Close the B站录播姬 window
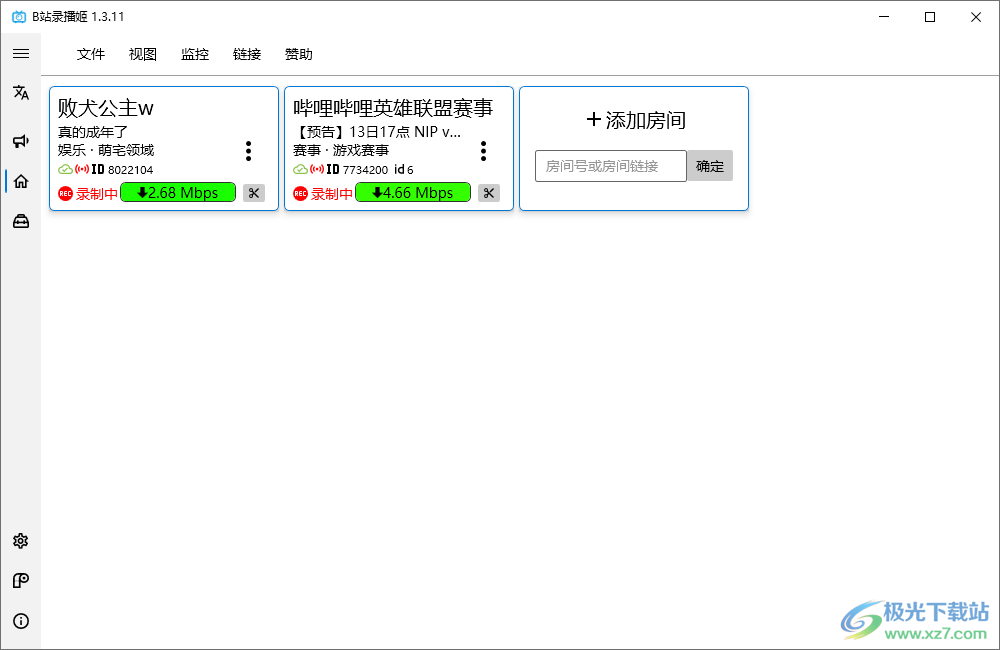Image resolution: width=1000 pixels, height=650 pixels. [x=976, y=17]
